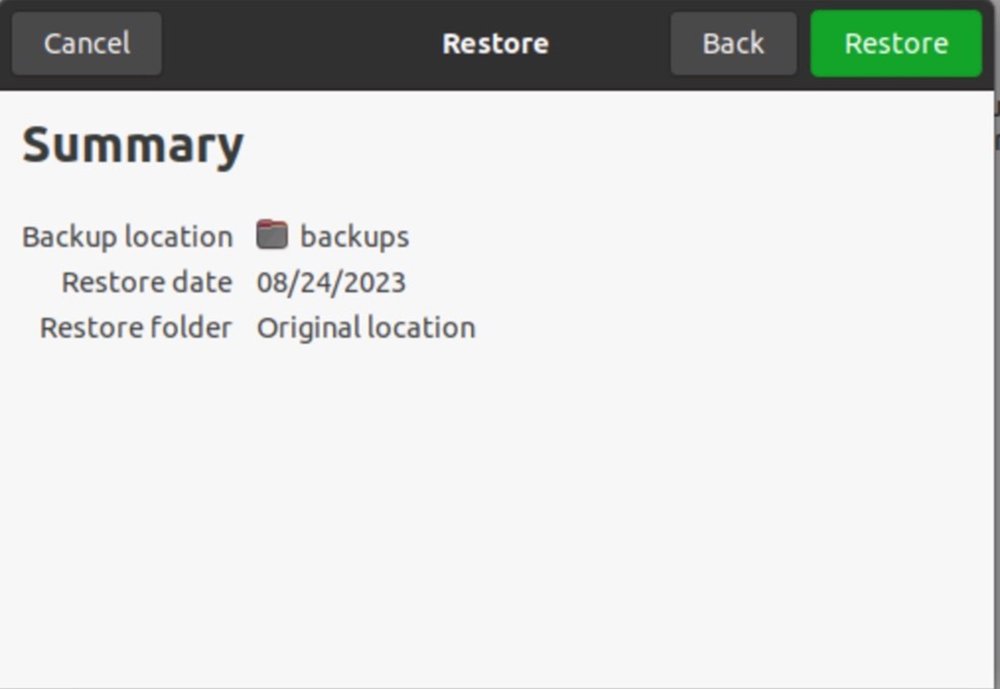
Task: Select the Backup location label
Action: coord(126,236)
